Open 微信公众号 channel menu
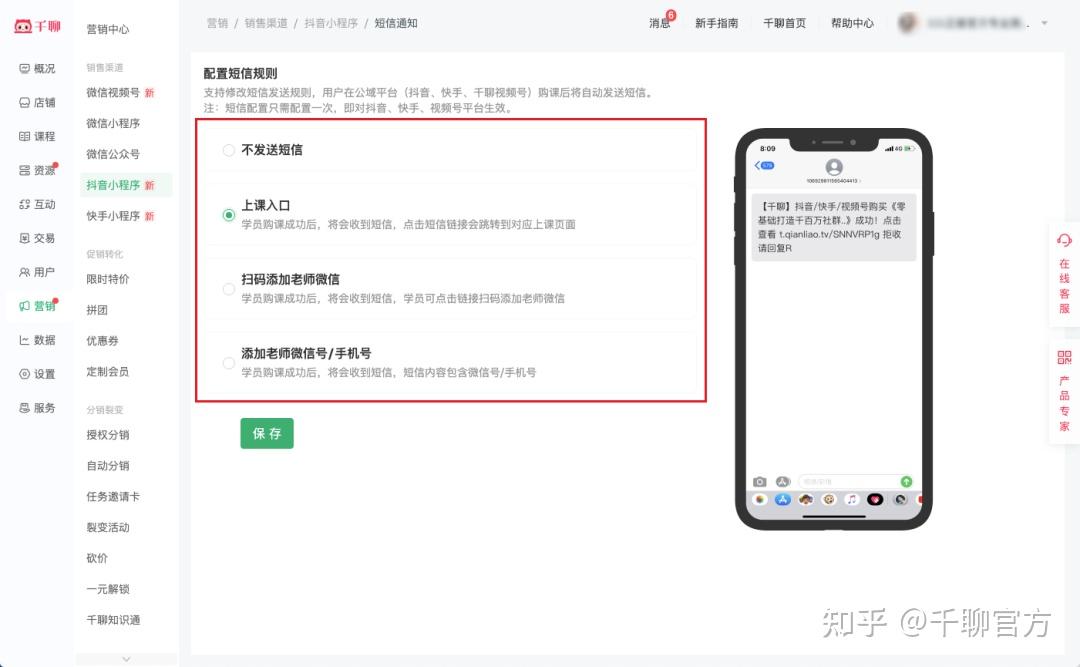This screenshot has height=667, width=1080. pos(113,154)
